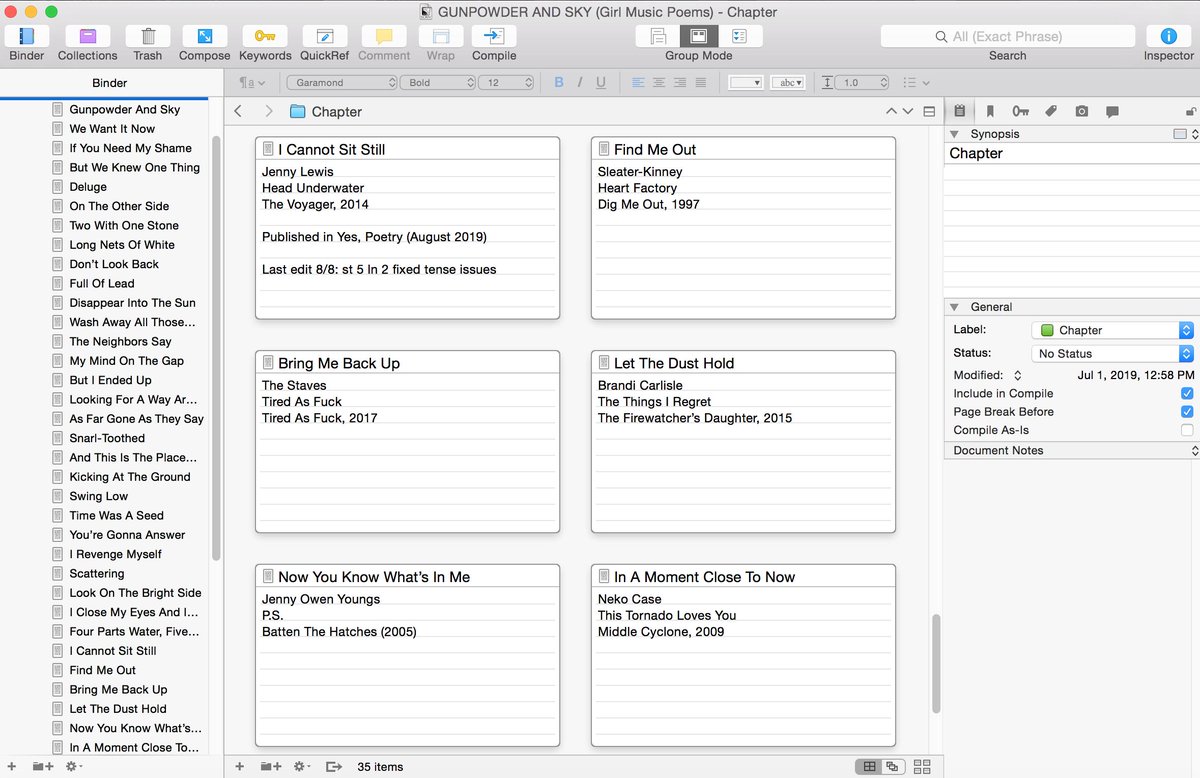Screen dimensions: 1200x778
Task: Add new item with editor footer plus
Action: [239, 767]
